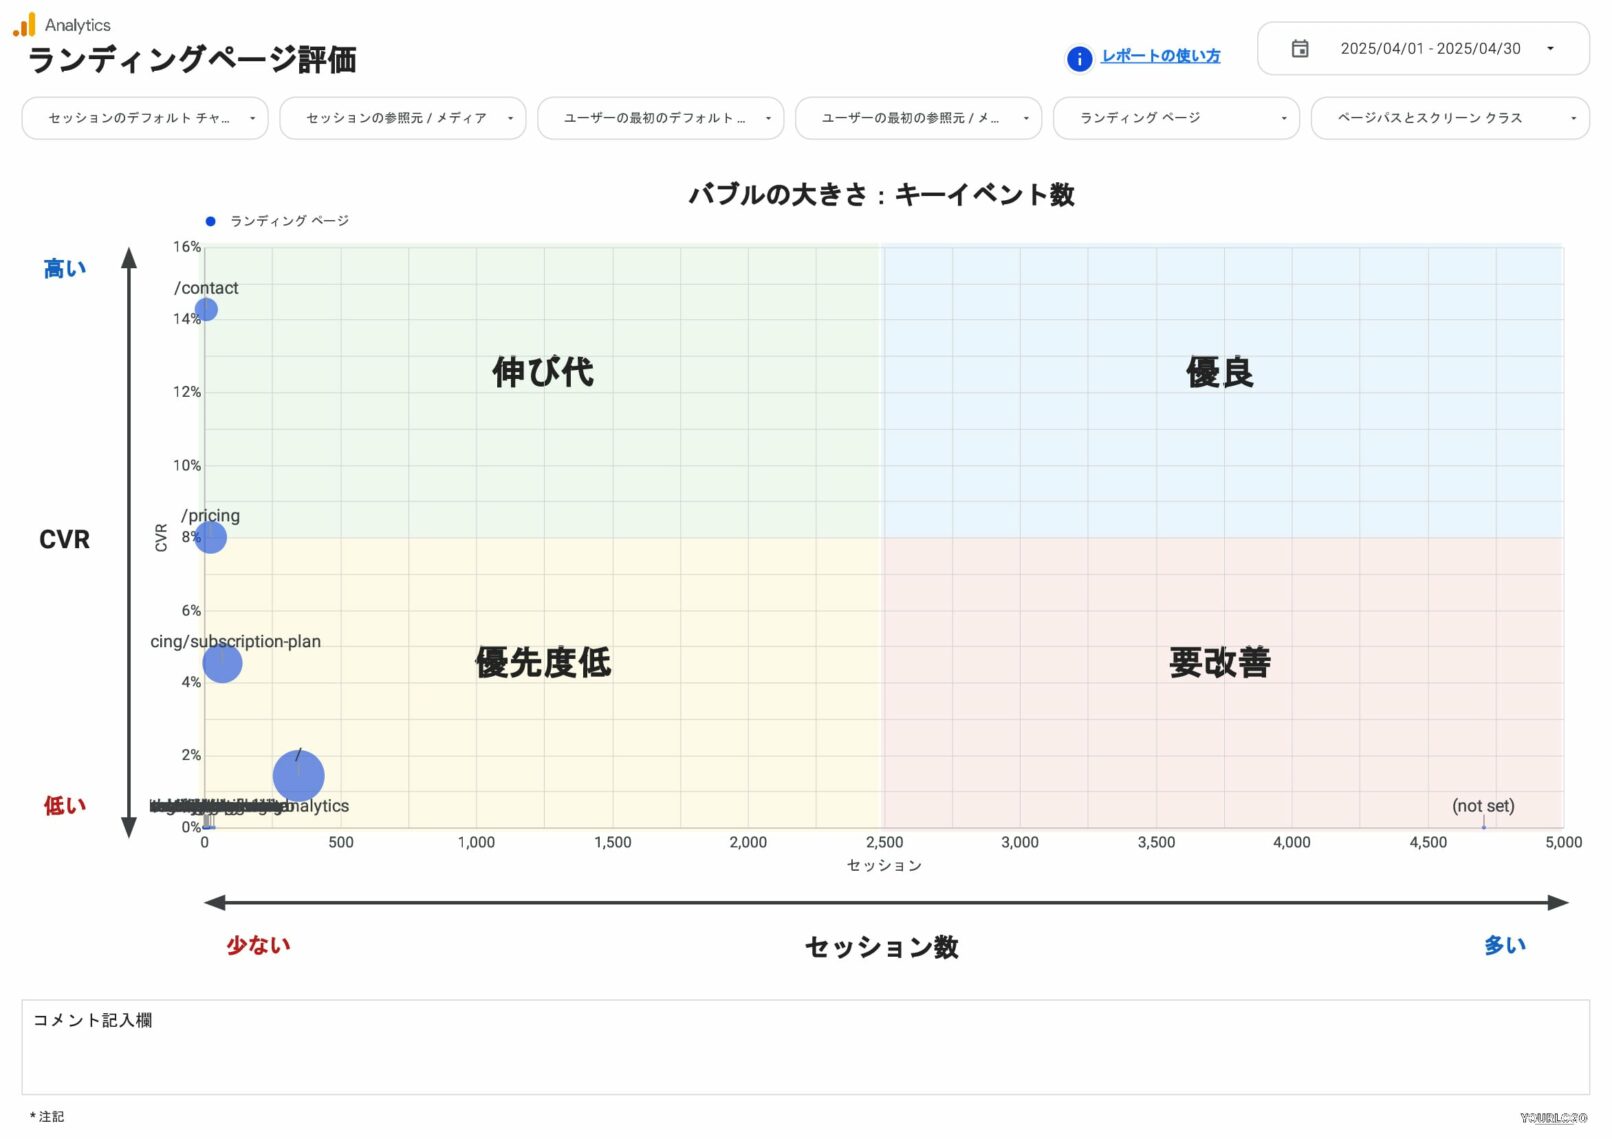Screen dimensions: 1612x1139
Task: Select the large root path bubble
Action: click(297, 774)
